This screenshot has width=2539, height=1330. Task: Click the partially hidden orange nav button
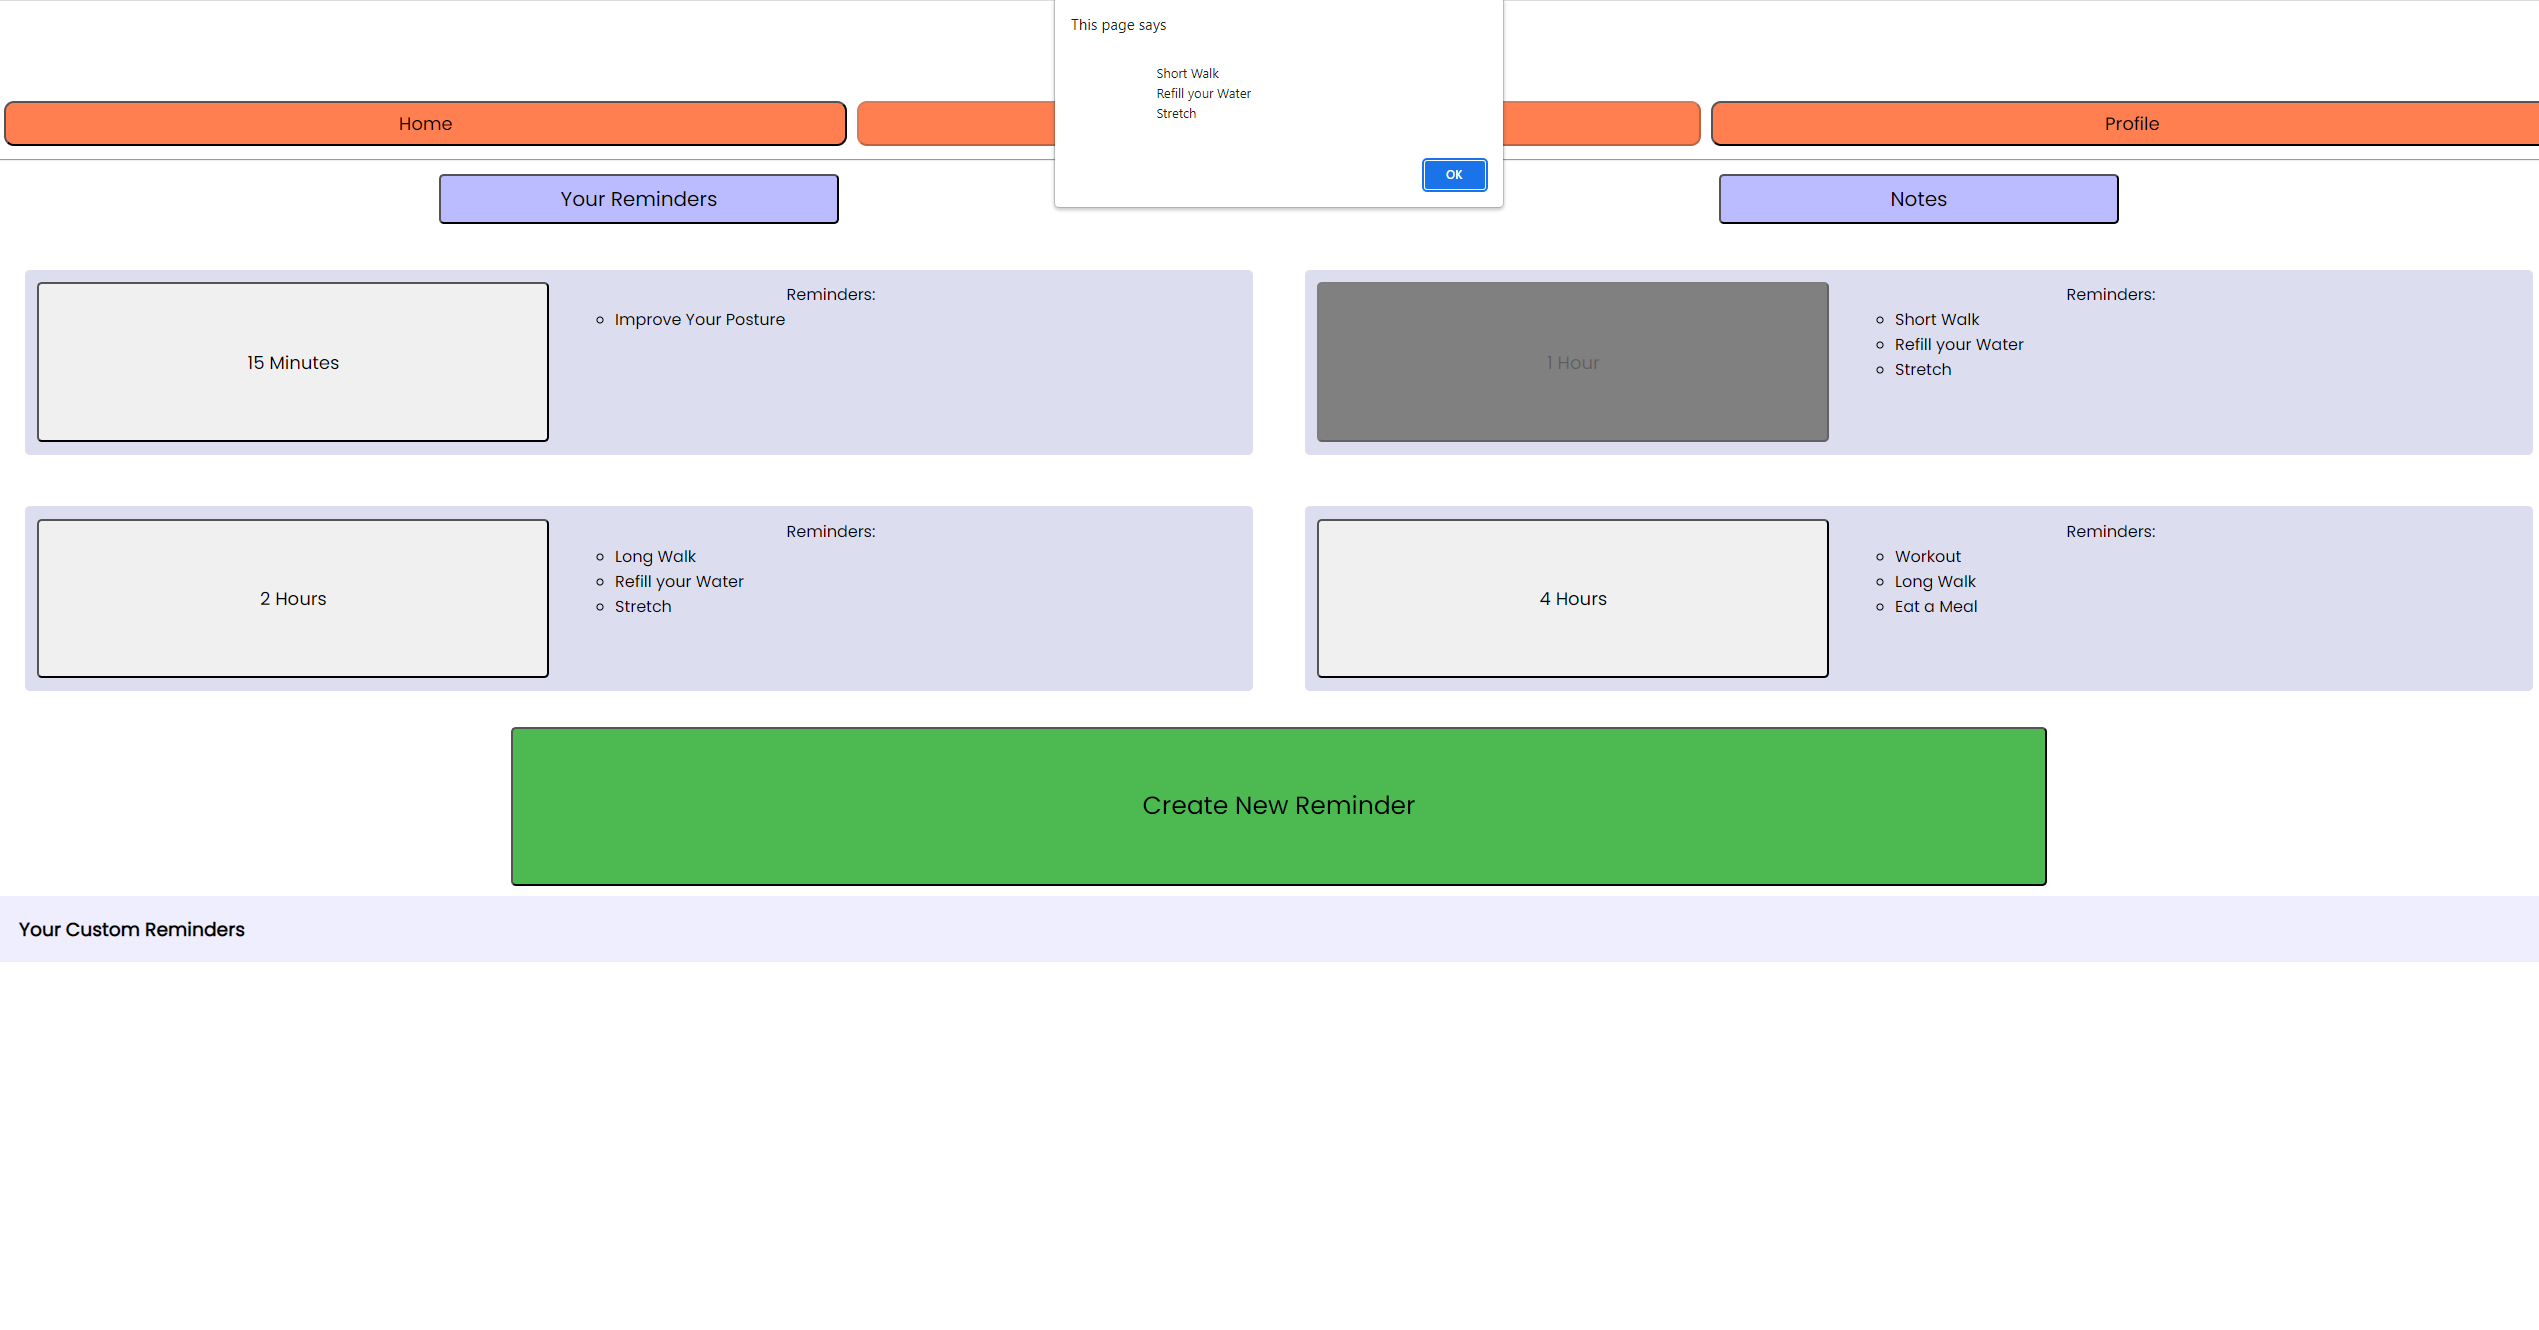point(955,124)
